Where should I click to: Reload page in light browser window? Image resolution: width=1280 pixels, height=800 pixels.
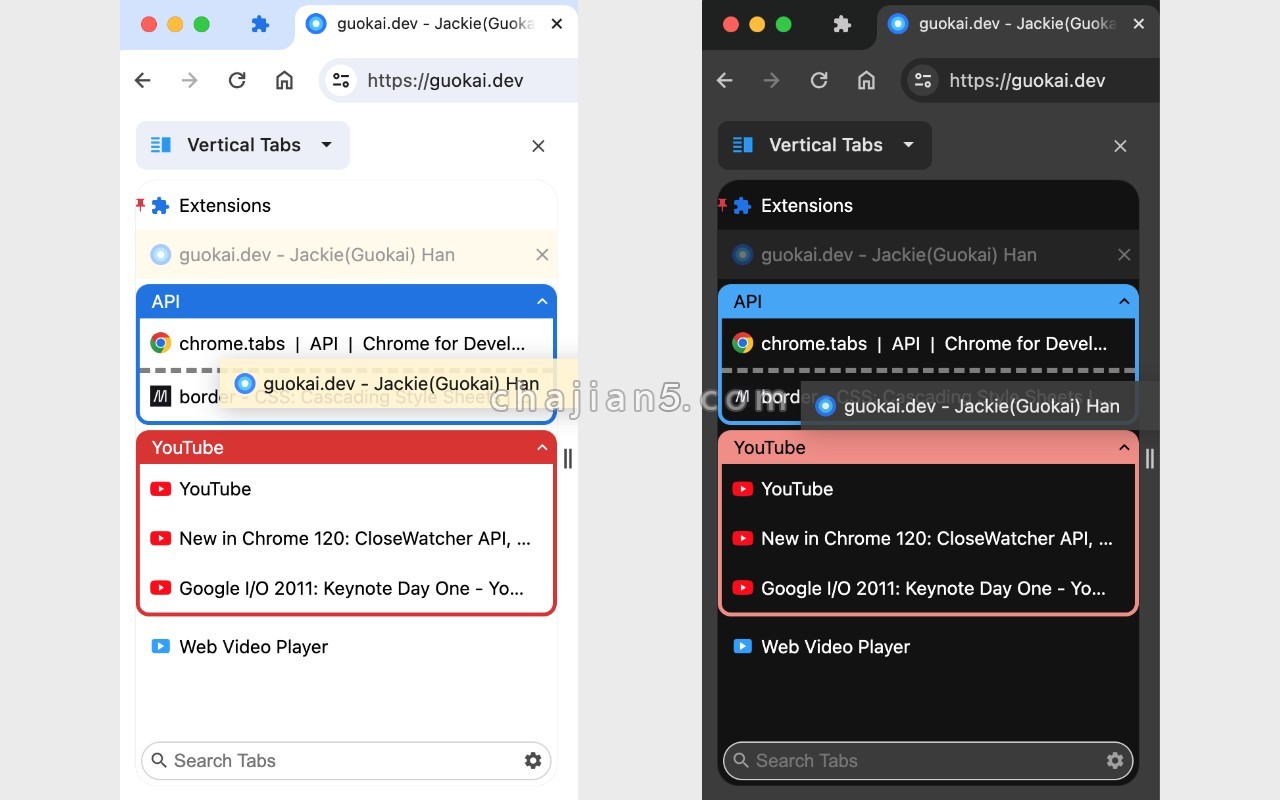[237, 81]
